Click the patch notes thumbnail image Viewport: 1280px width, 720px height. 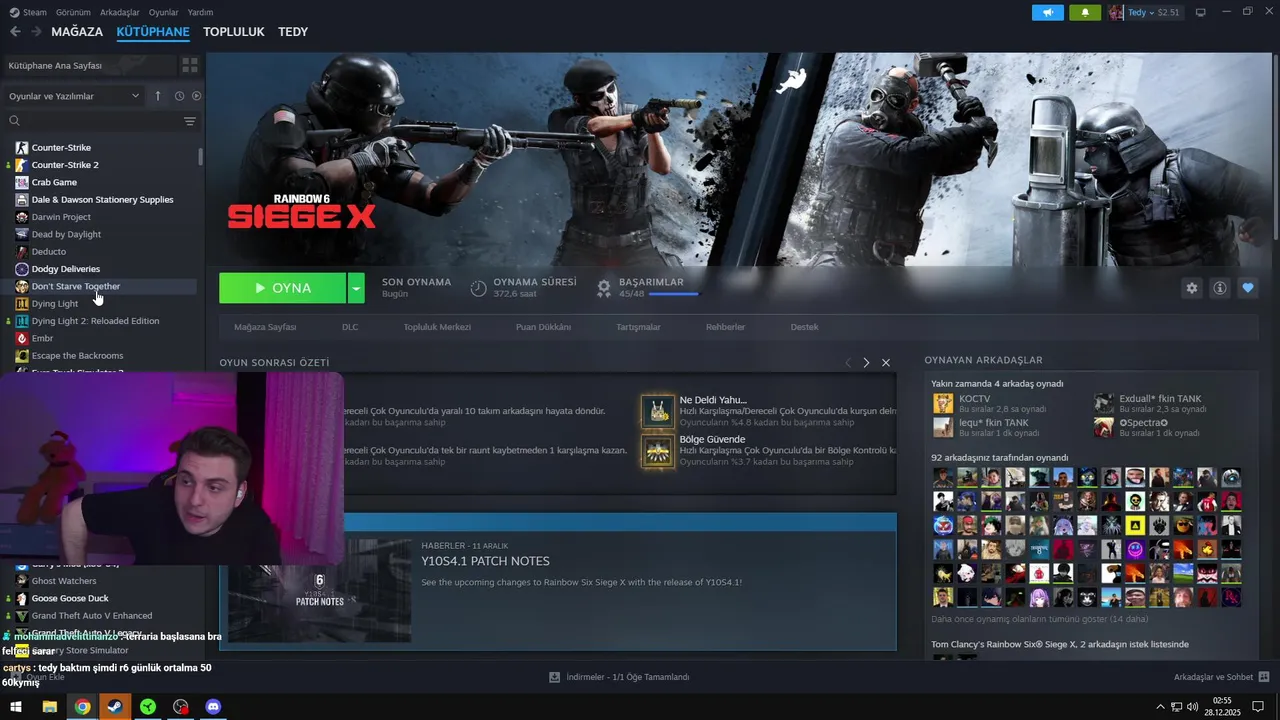[x=319, y=590]
